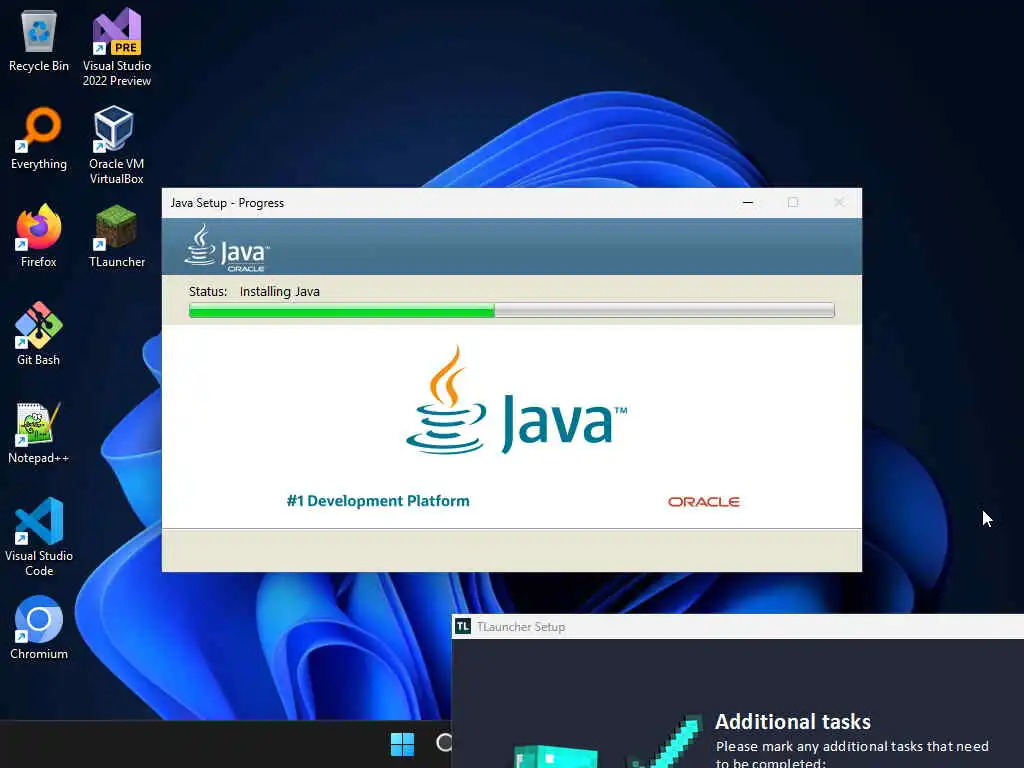Click the Java installation progress bar
Image resolution: width=1024 pixels, height=768 pixels.
[511, 310]
